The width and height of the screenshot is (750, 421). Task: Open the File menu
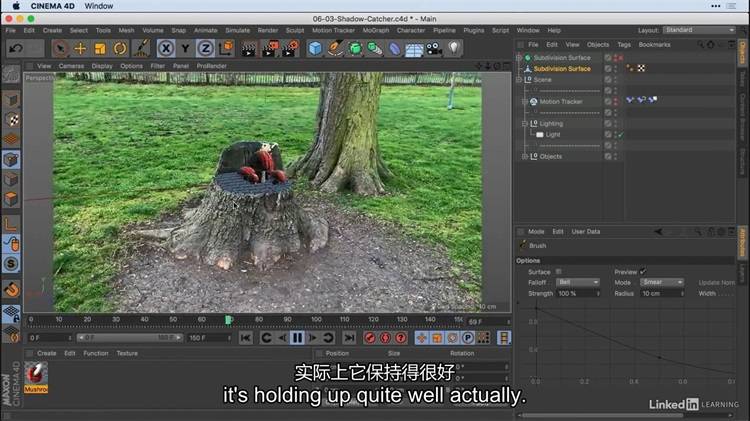click(11, 30)
